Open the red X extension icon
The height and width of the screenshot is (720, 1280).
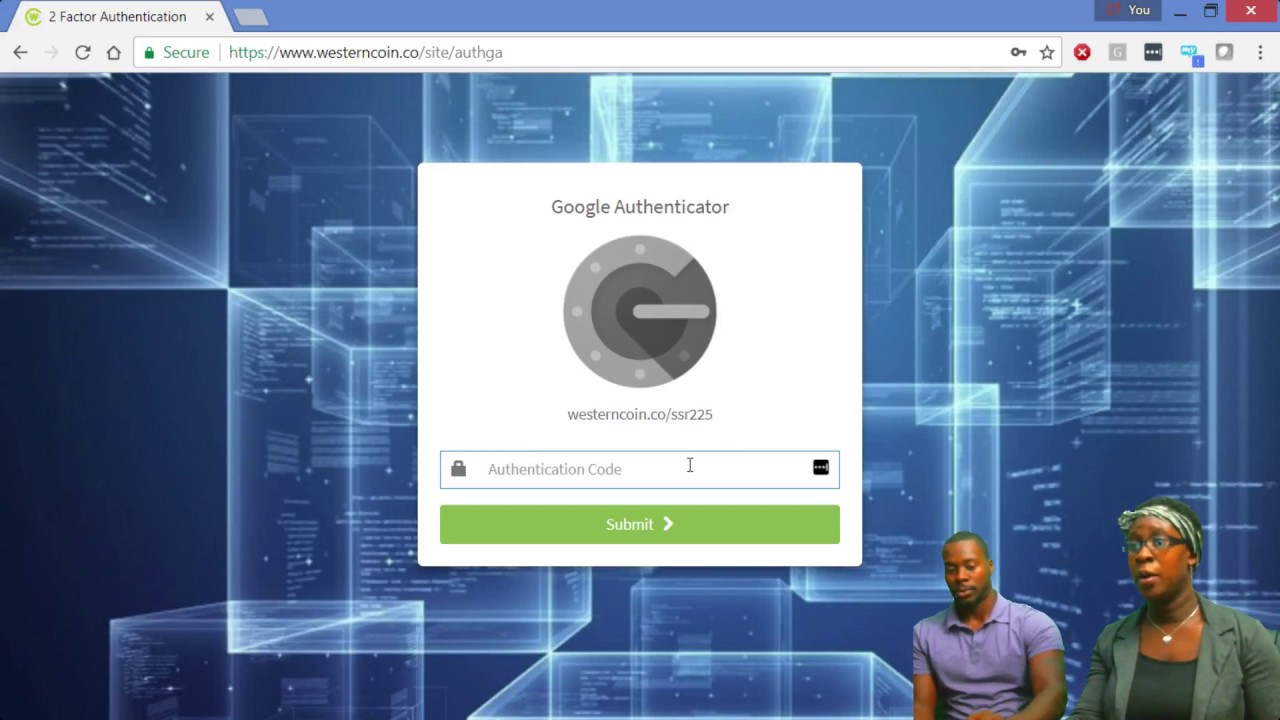click(x=1082, y=52)
